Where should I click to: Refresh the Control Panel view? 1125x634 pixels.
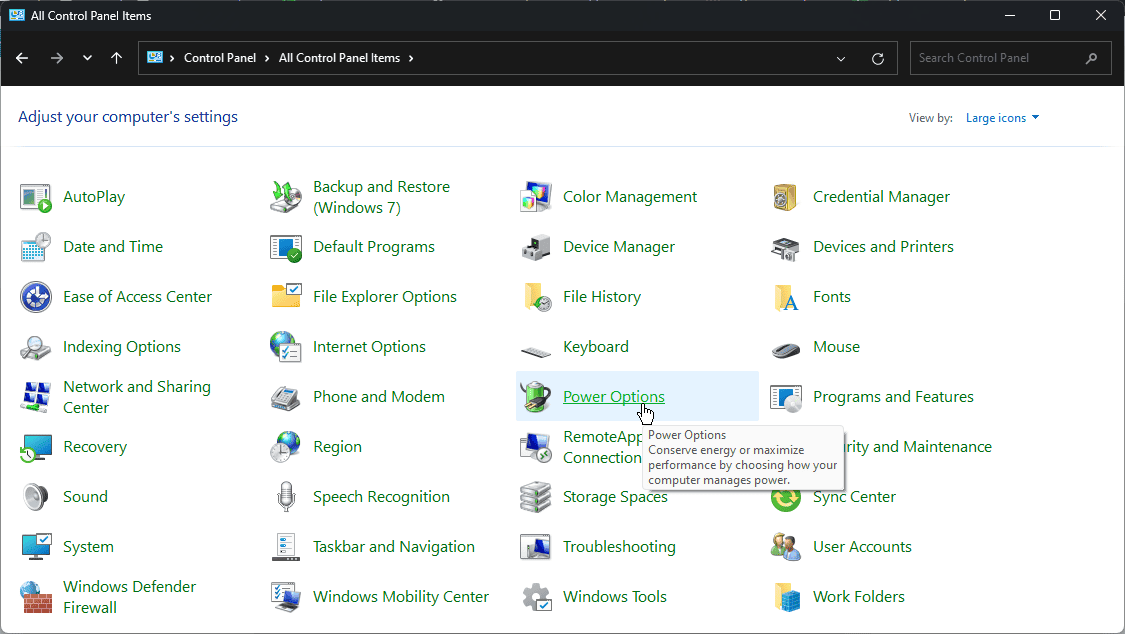point(877,59)
